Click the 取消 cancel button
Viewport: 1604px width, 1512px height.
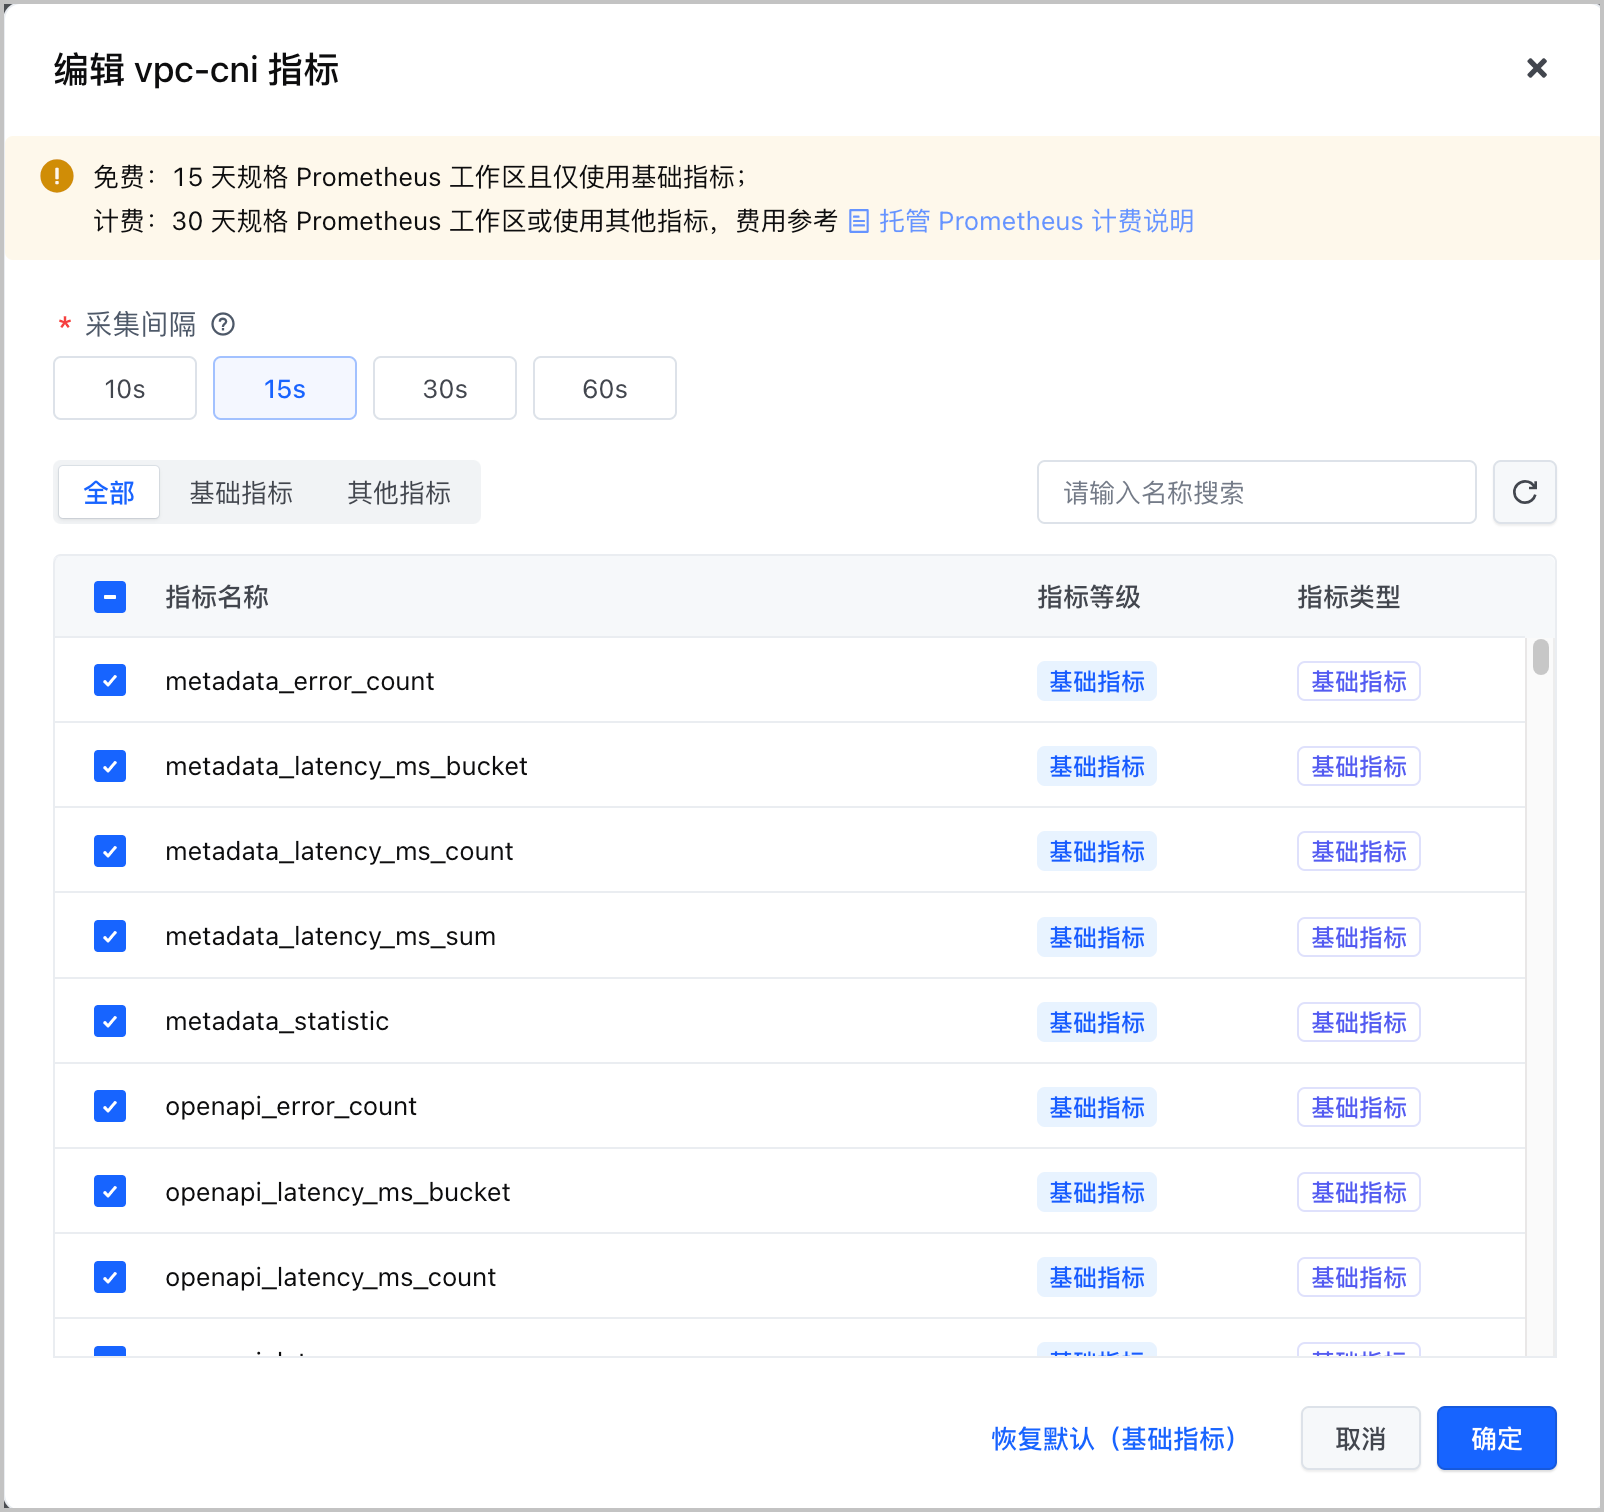1361,1438
